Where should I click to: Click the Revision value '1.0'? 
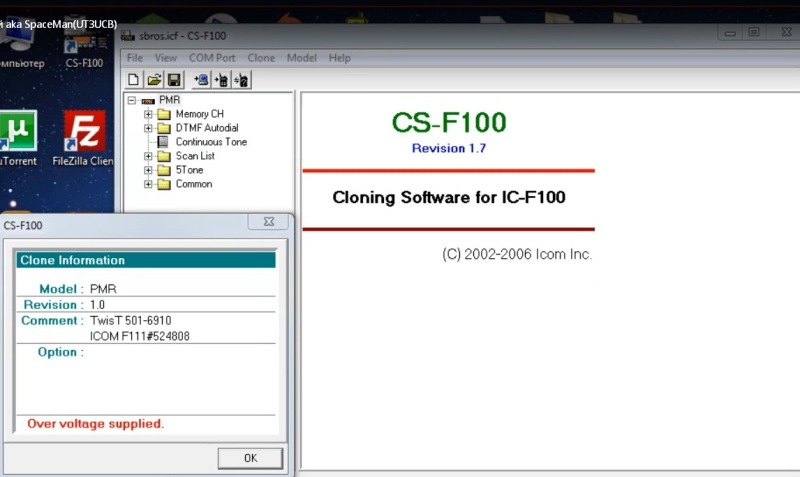[97, 305]
